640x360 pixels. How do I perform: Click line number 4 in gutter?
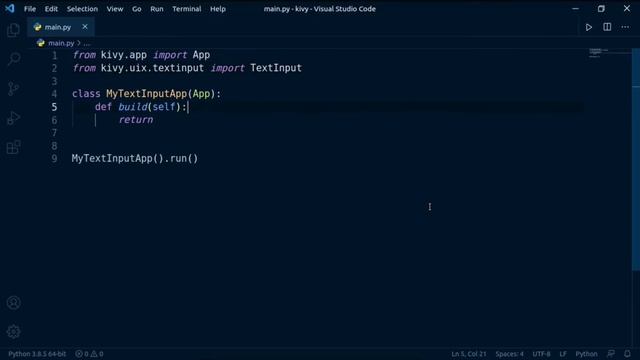[54, 94]
